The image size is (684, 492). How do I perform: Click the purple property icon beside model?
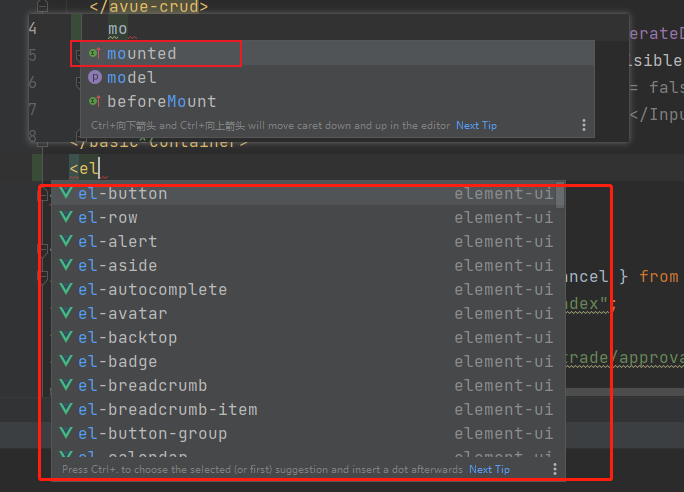95,77
